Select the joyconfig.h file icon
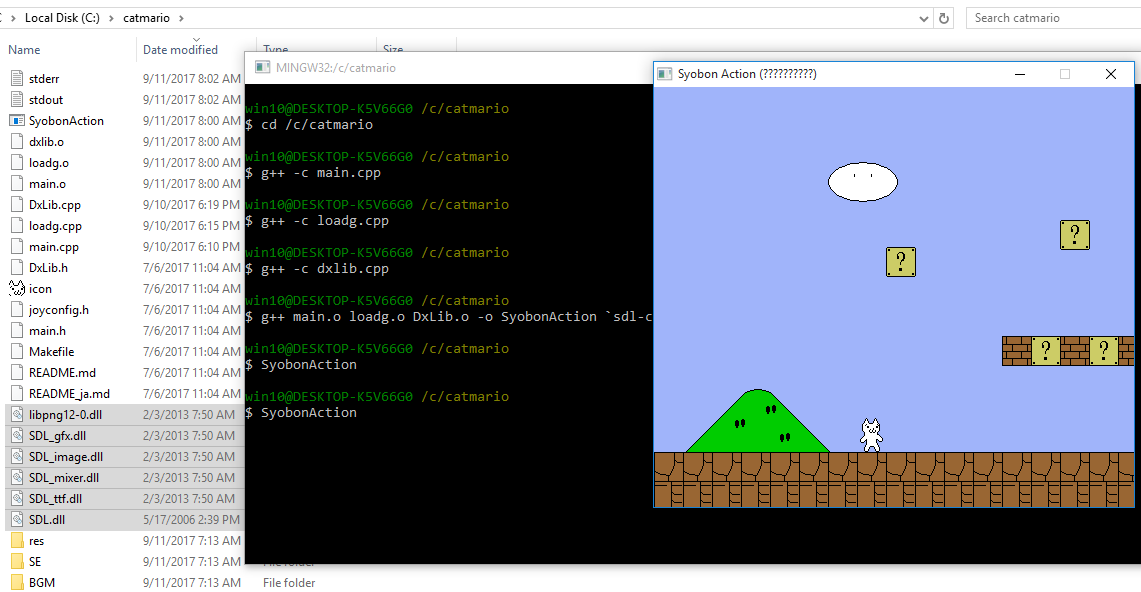This screenshot has height=592, width=1141. (x=17, y=310)
